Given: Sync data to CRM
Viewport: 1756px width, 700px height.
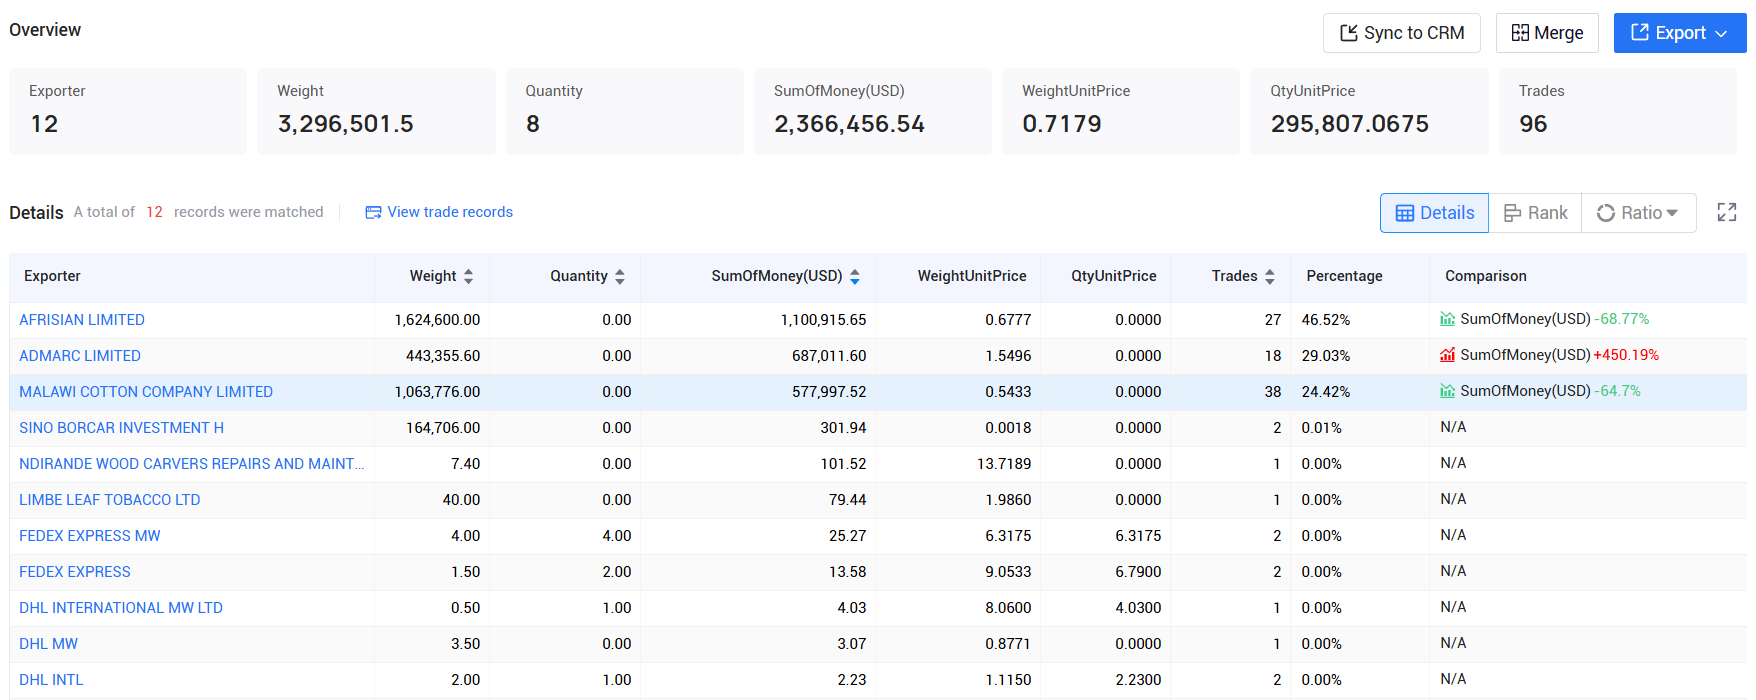Looking at the screenshot, I should [1401, 33].
